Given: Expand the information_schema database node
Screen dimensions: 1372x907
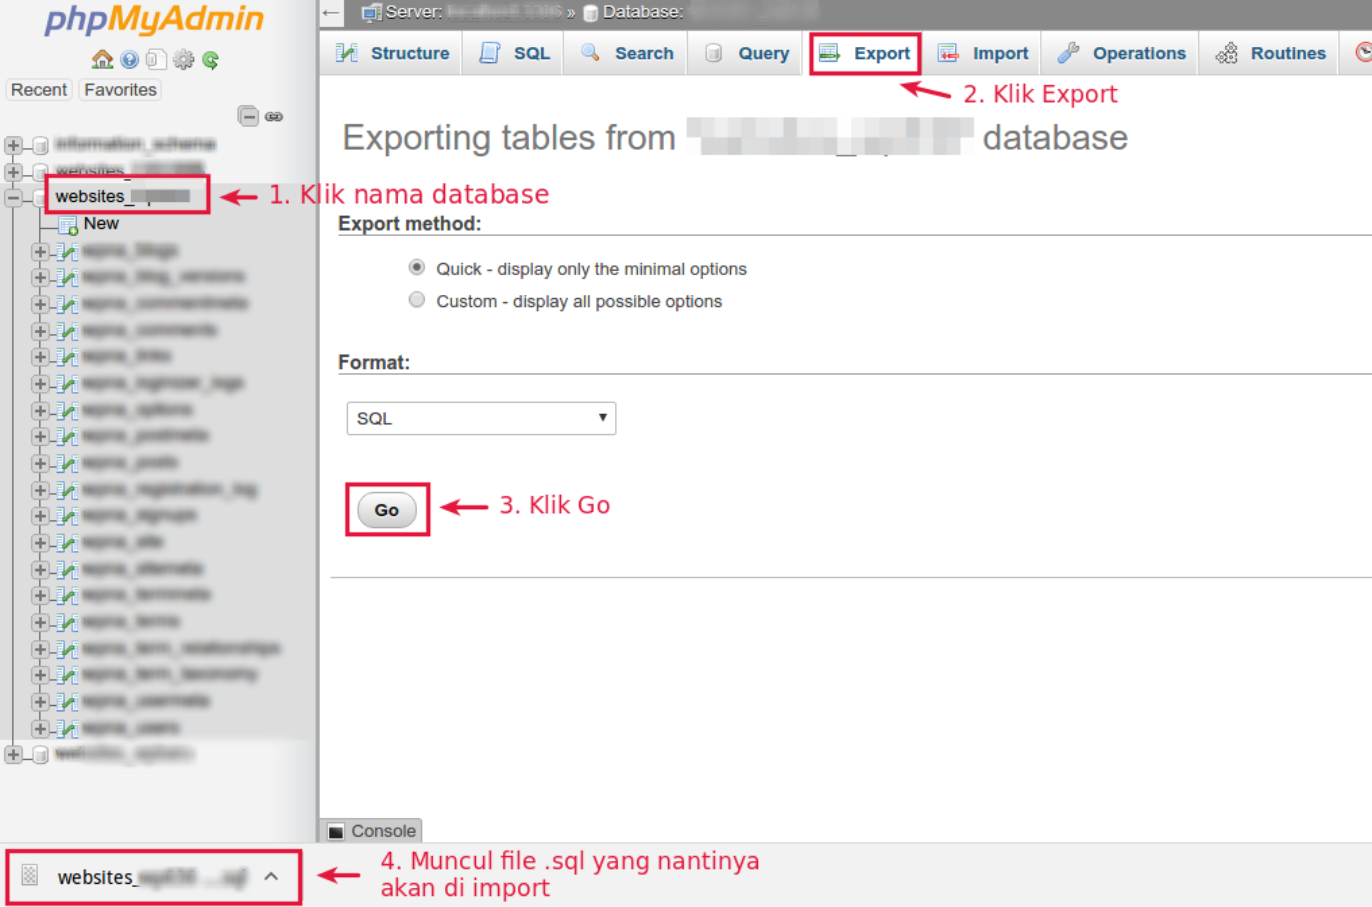Looking at the screenshot, I should (x=13, y=146).
